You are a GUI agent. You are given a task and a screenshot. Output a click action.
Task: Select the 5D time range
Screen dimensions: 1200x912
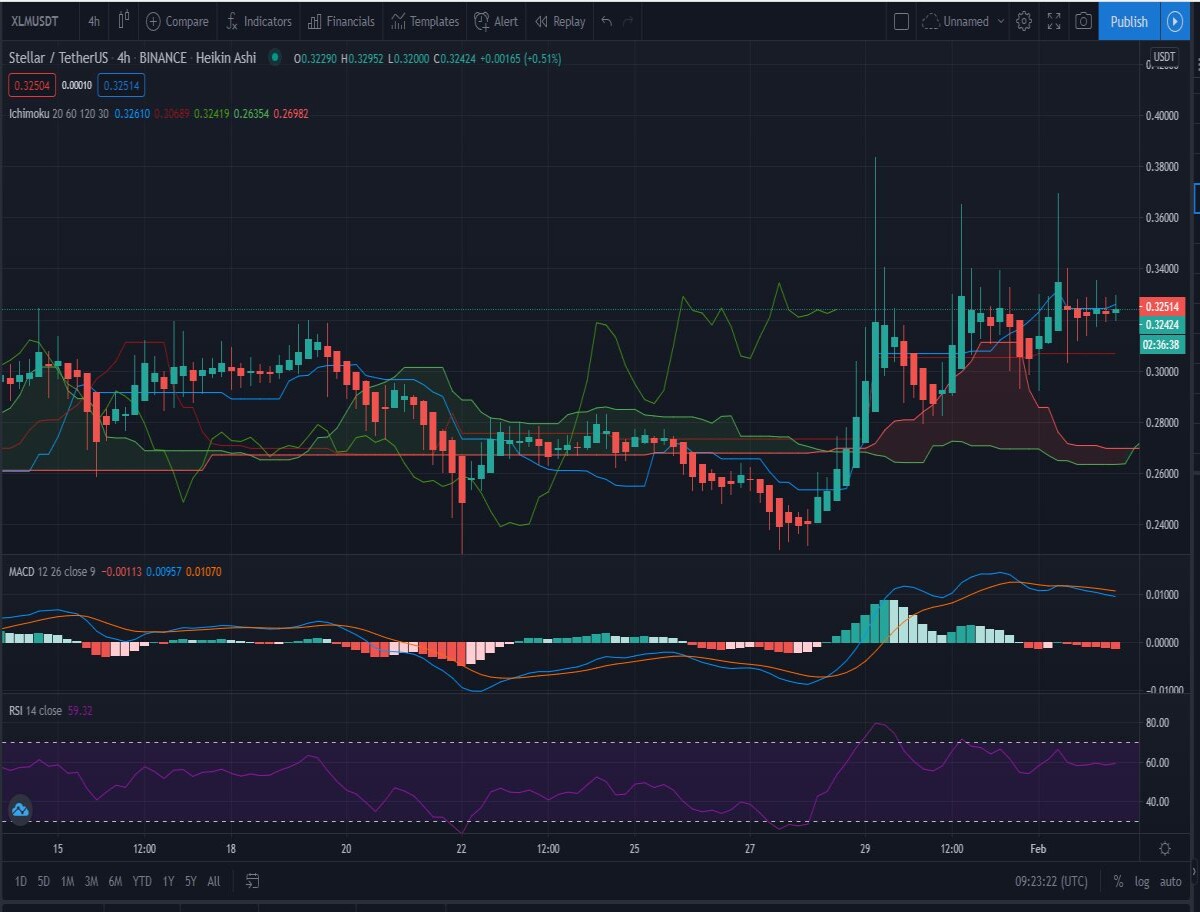(x=44, y=881)
